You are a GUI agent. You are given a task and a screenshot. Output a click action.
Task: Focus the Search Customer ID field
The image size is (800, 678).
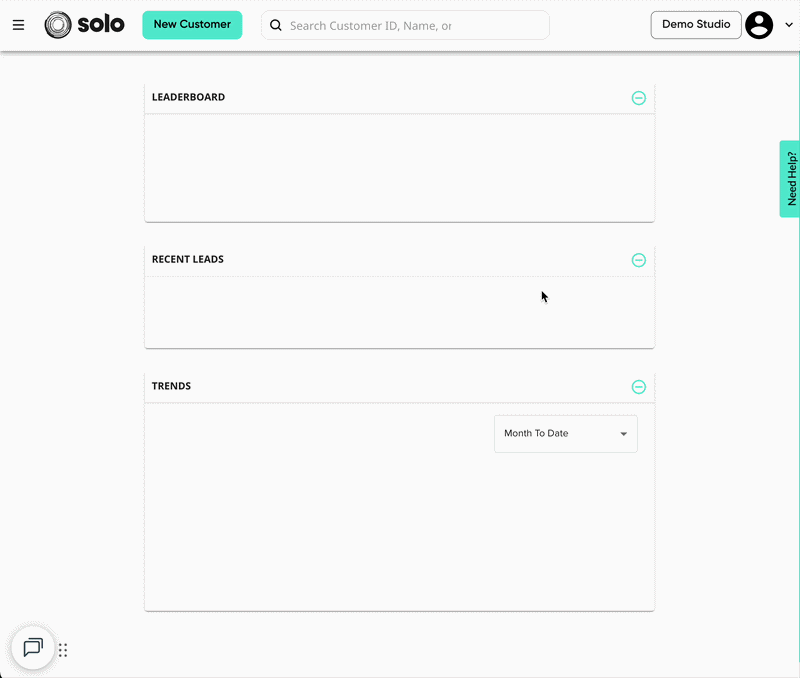(x=405, y=25)
